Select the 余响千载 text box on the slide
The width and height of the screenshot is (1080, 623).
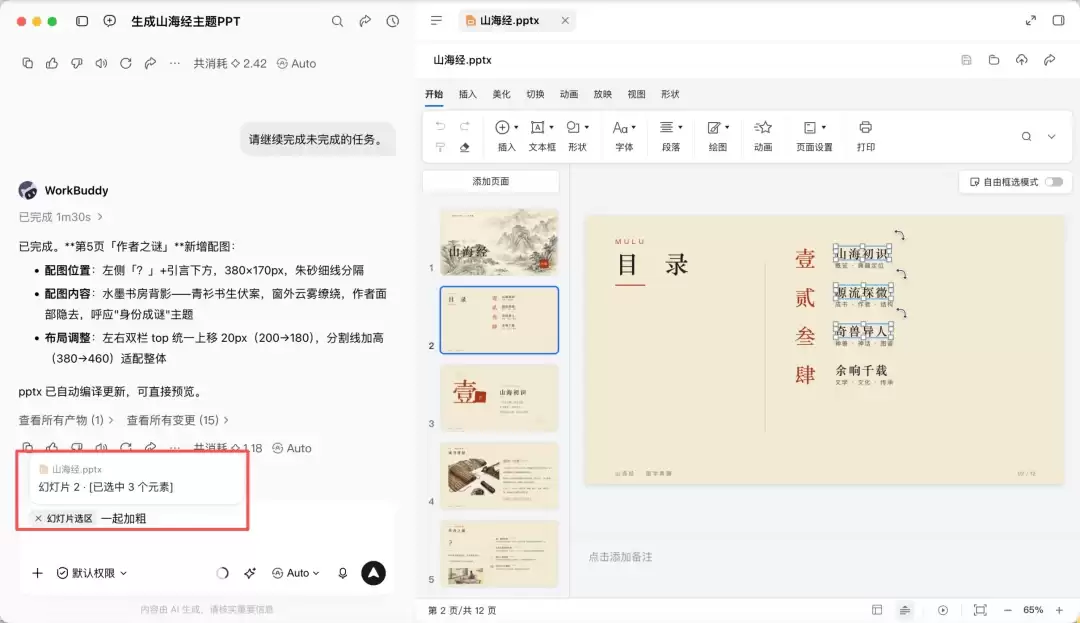[861, 370]
